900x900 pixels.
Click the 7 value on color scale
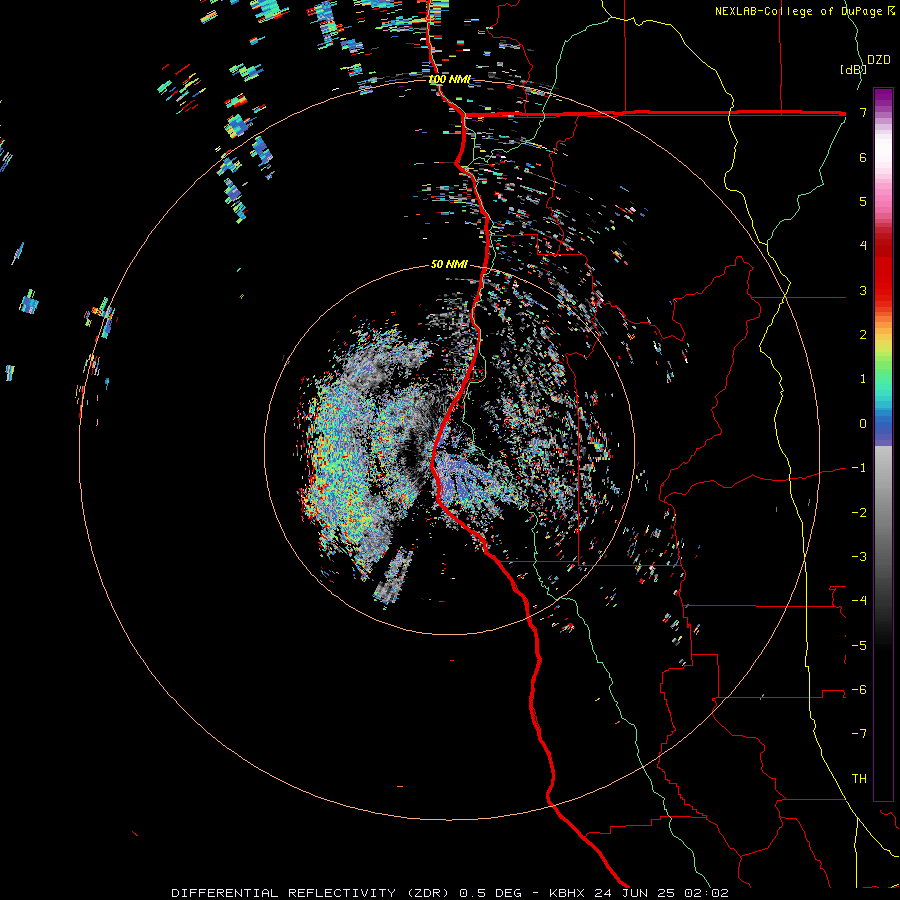[863, 112]
